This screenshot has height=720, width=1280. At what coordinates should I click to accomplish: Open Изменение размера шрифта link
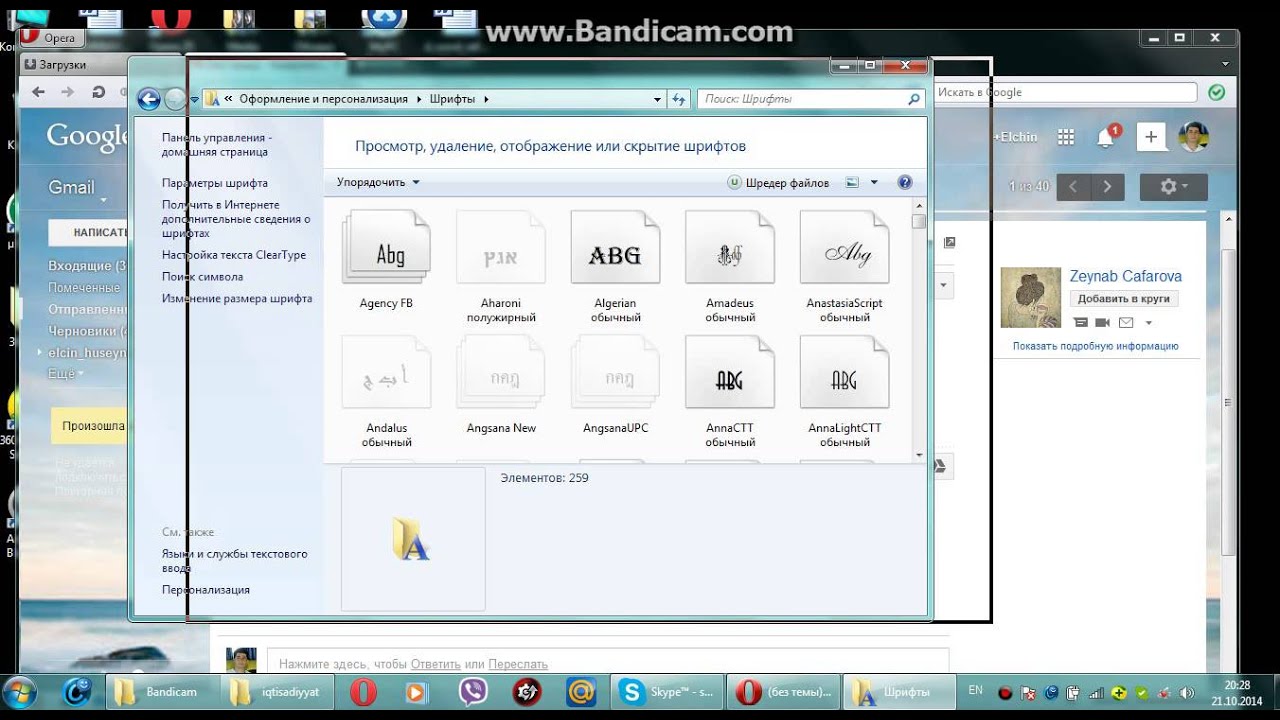237,299
